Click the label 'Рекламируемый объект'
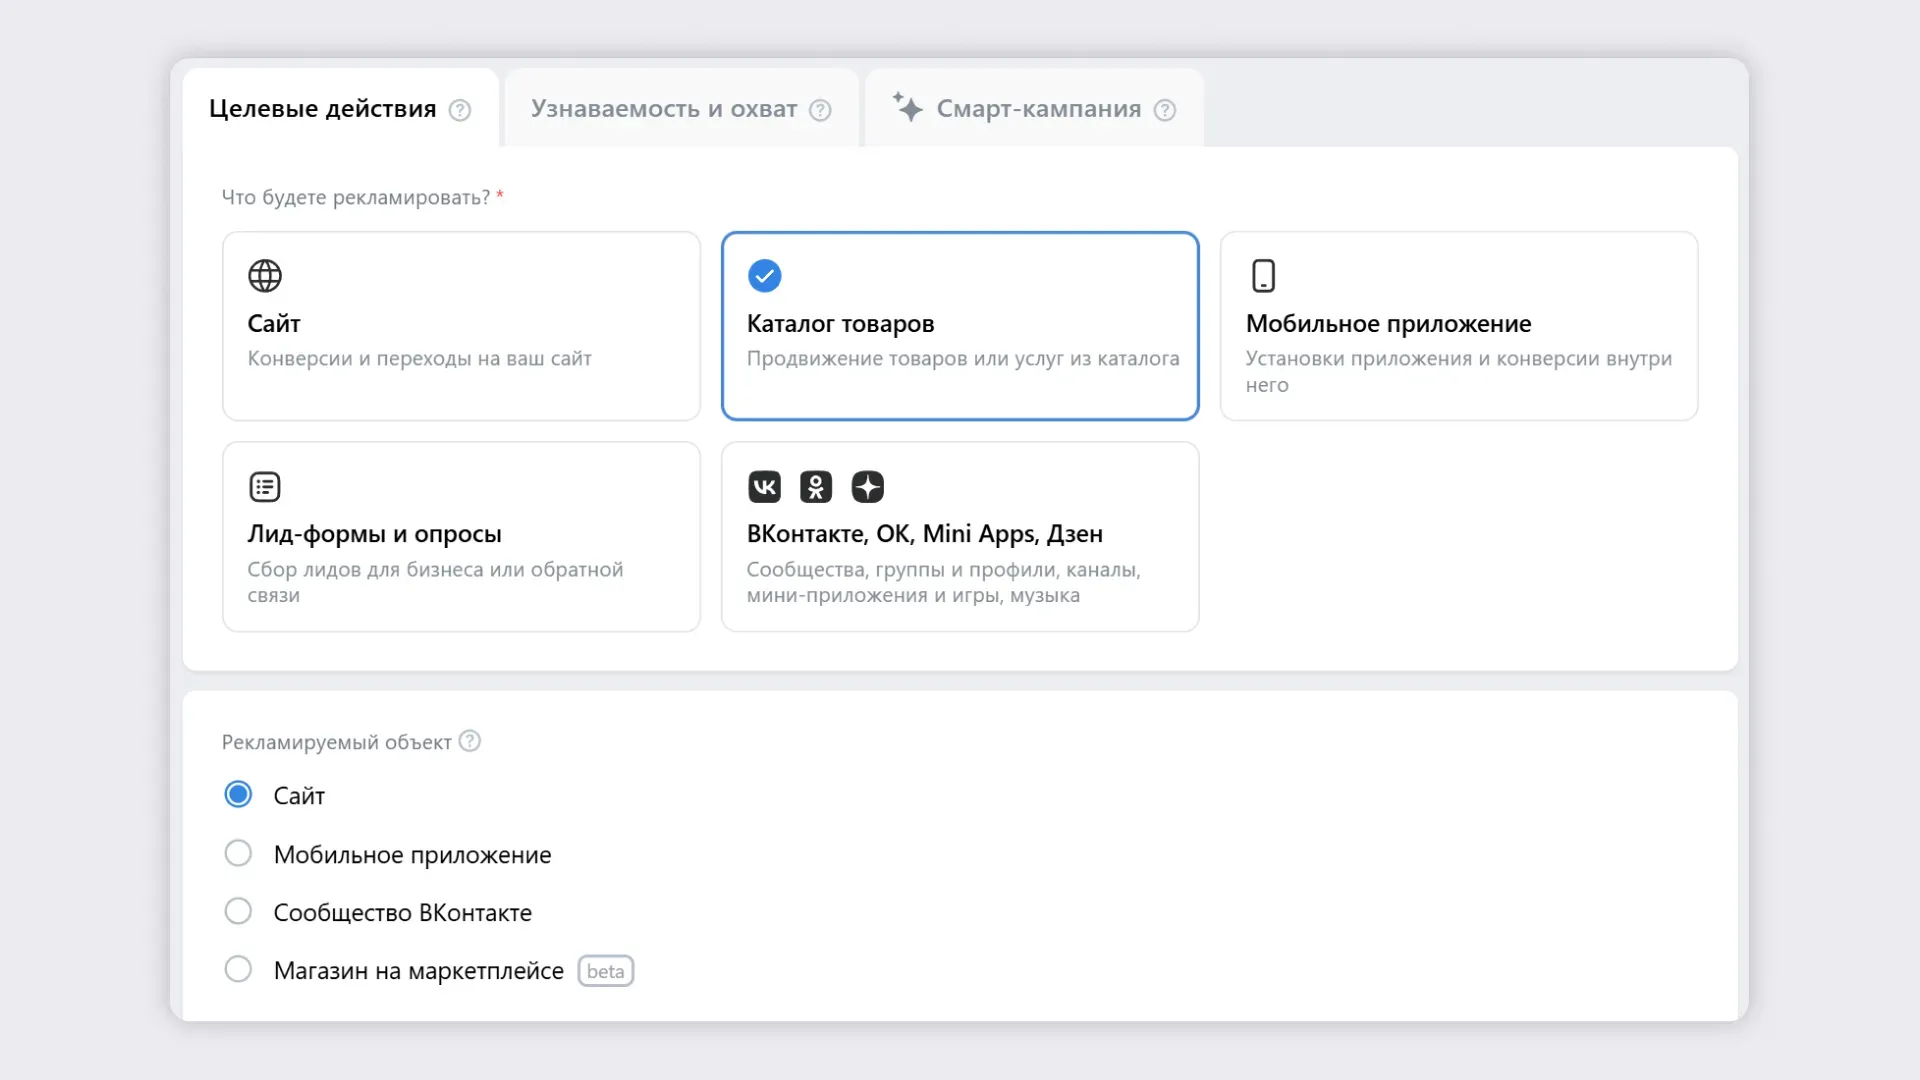 pos(336,743)
